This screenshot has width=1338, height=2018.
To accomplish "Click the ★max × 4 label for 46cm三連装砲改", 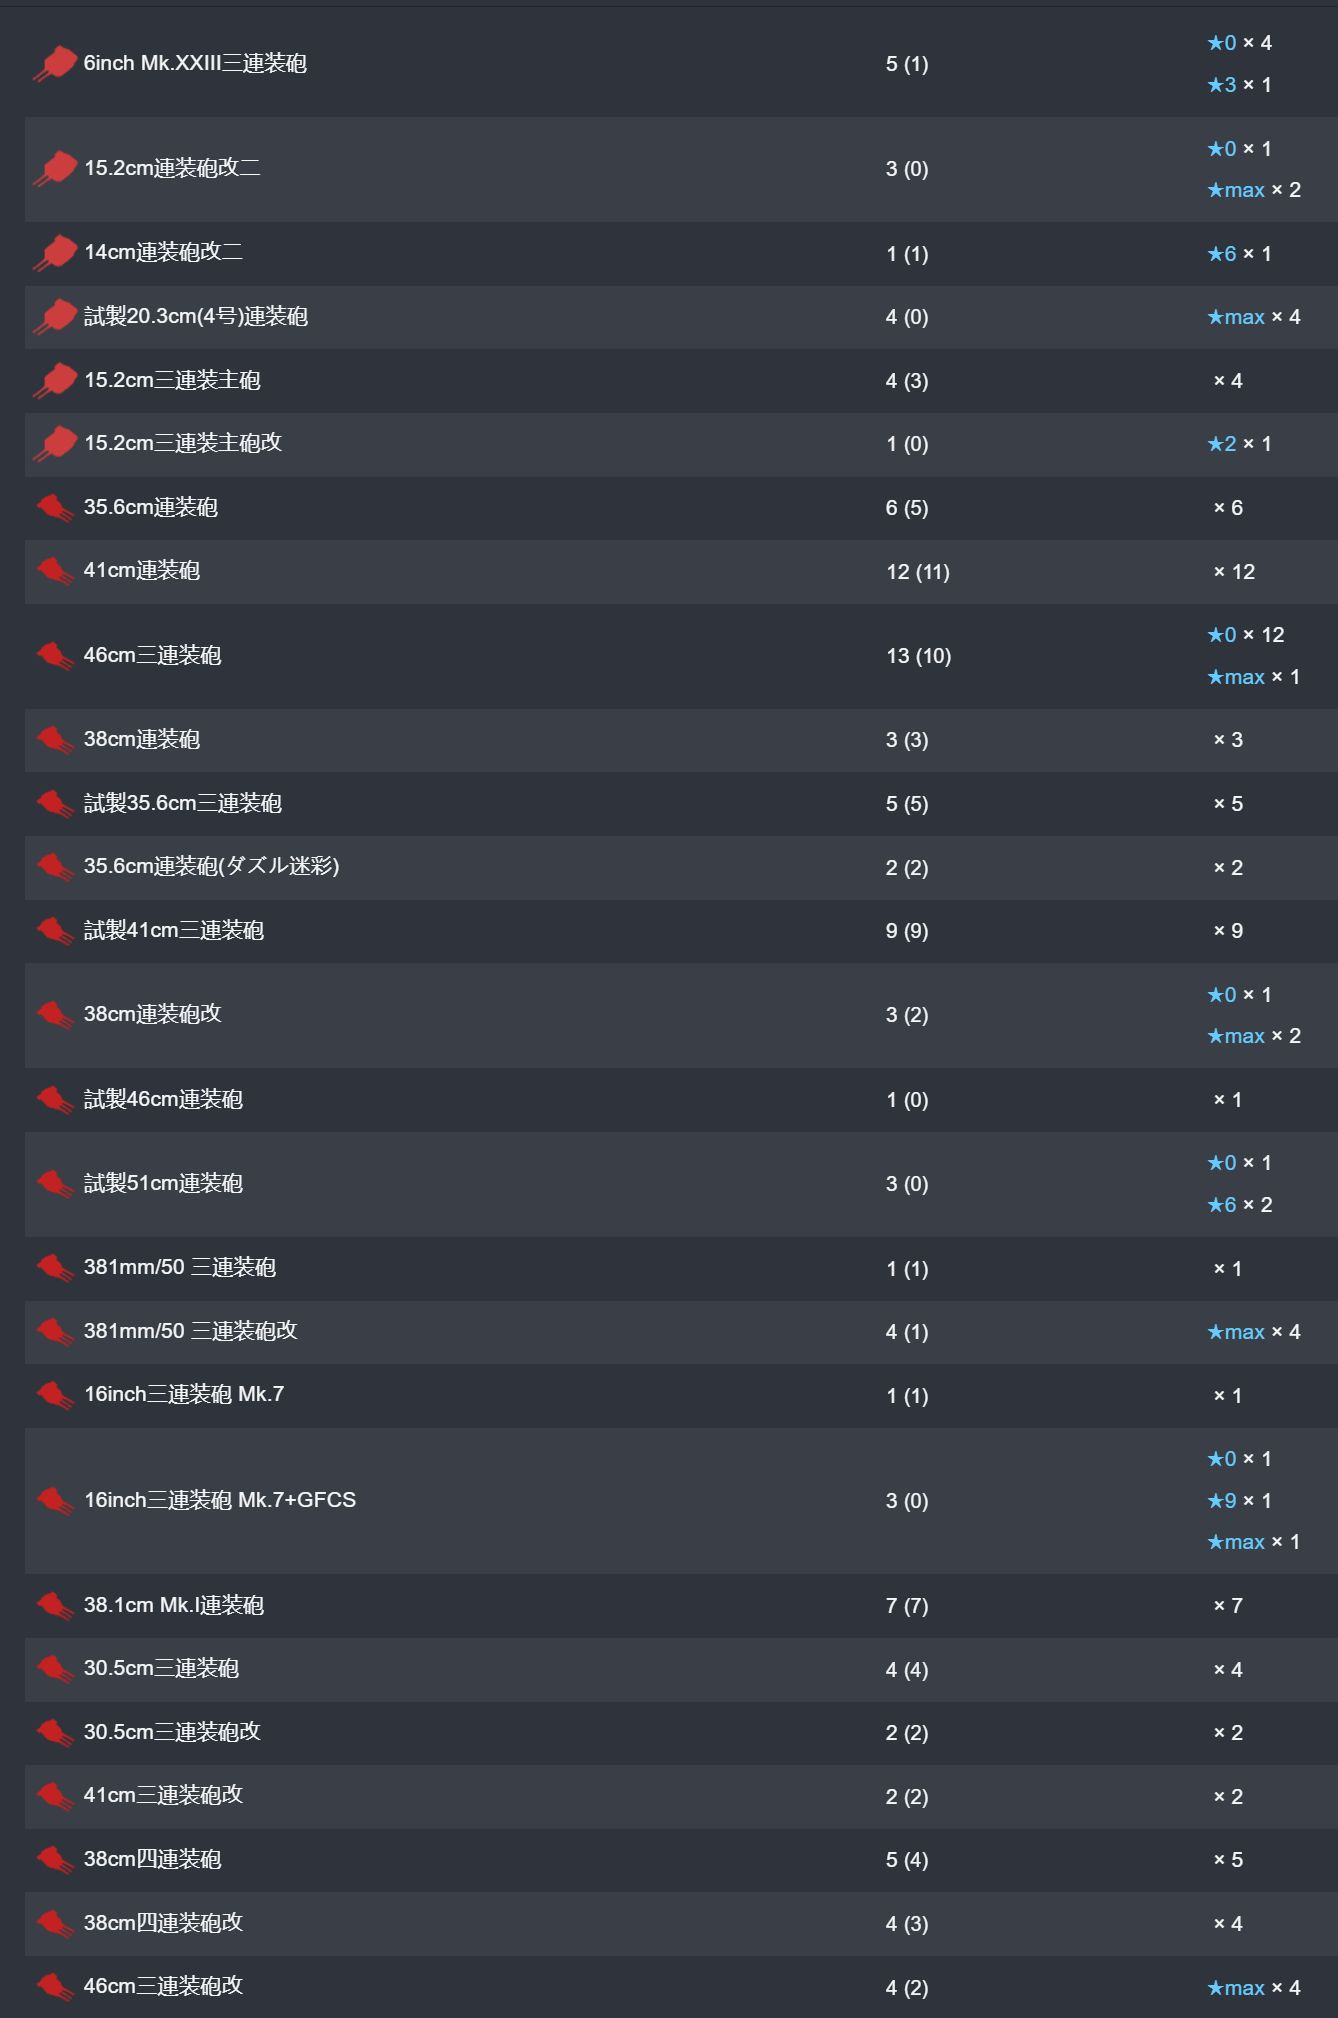I will click(x=1254, y=1988).
